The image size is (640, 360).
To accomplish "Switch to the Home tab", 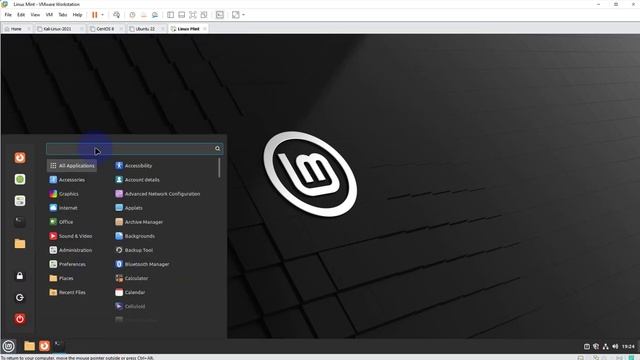I will [x=16, y=29].
